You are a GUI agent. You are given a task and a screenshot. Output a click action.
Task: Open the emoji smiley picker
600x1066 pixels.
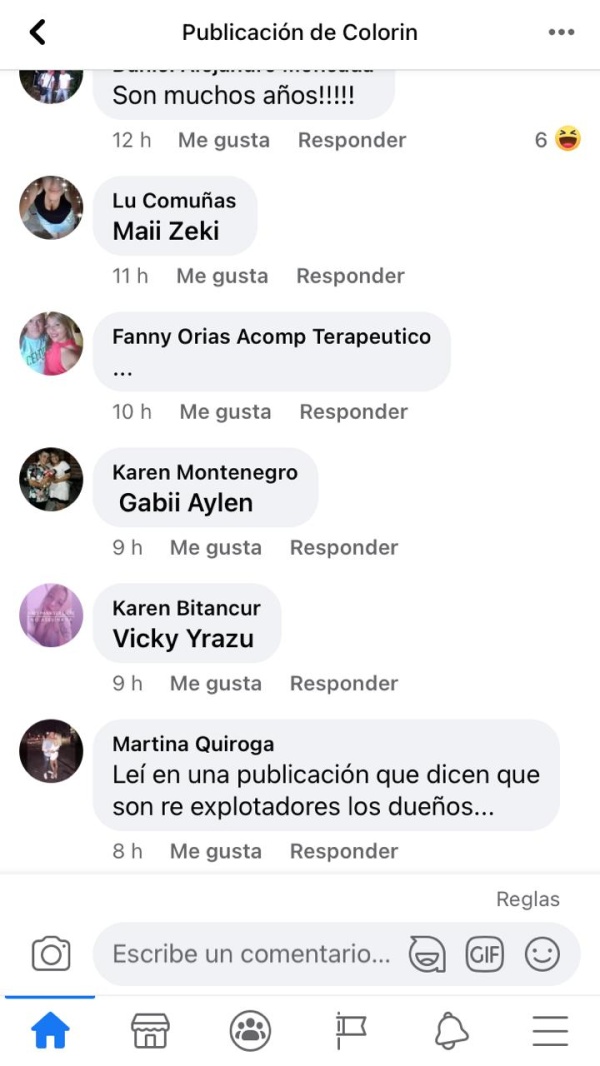(x=542, y=954)
